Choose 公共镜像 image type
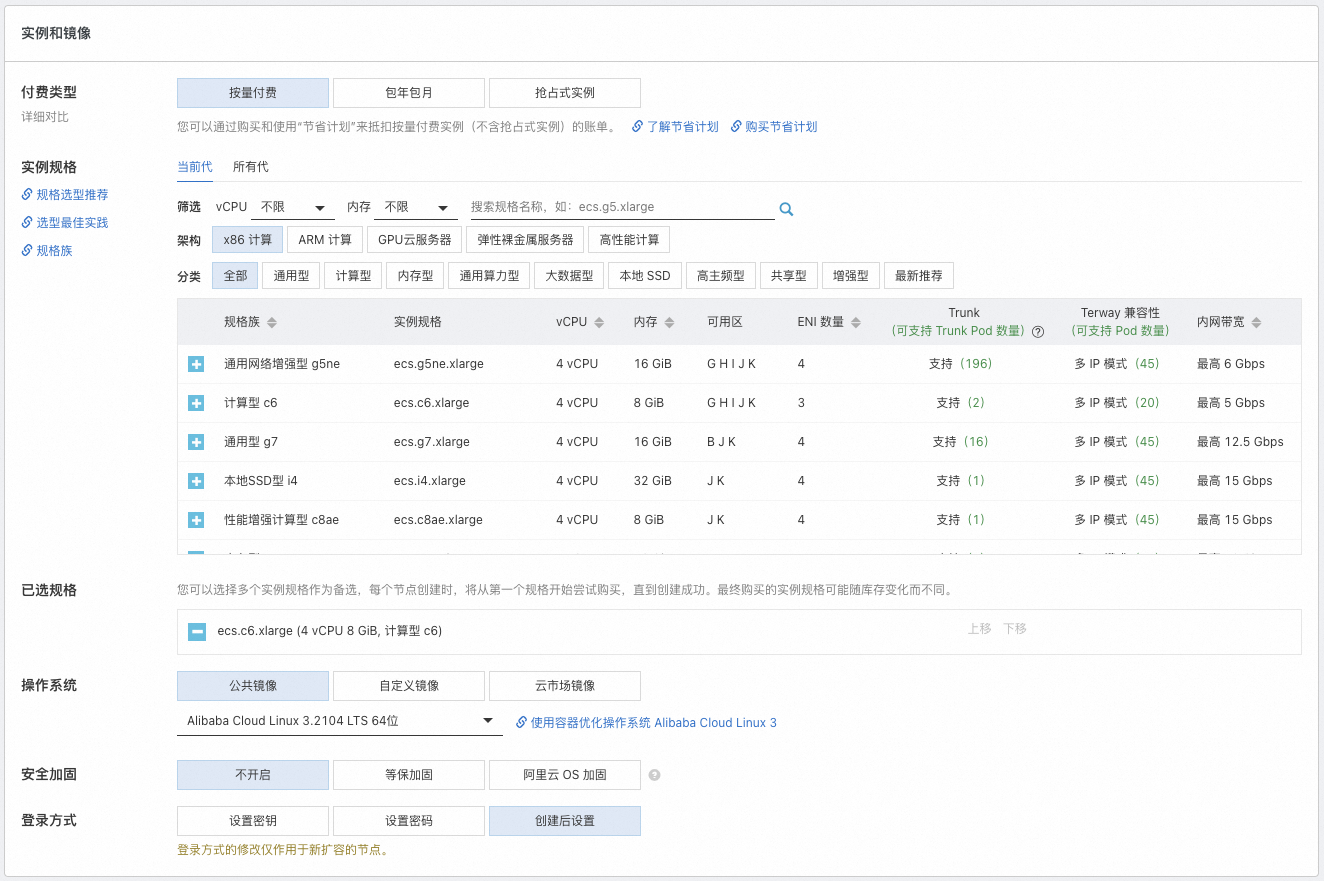 click(253, 686)
